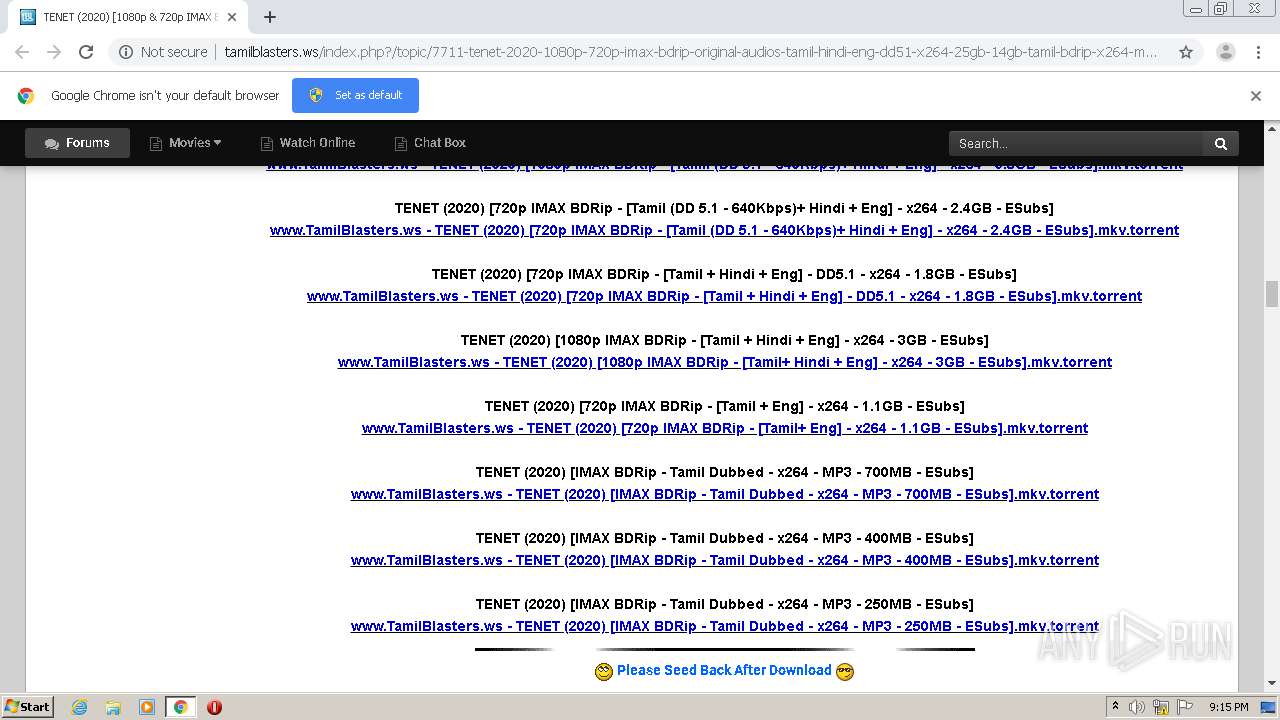This screenshot has width=1280, height=720.
Task: Dismiss the default browser notification bar
Action: 1256,96
